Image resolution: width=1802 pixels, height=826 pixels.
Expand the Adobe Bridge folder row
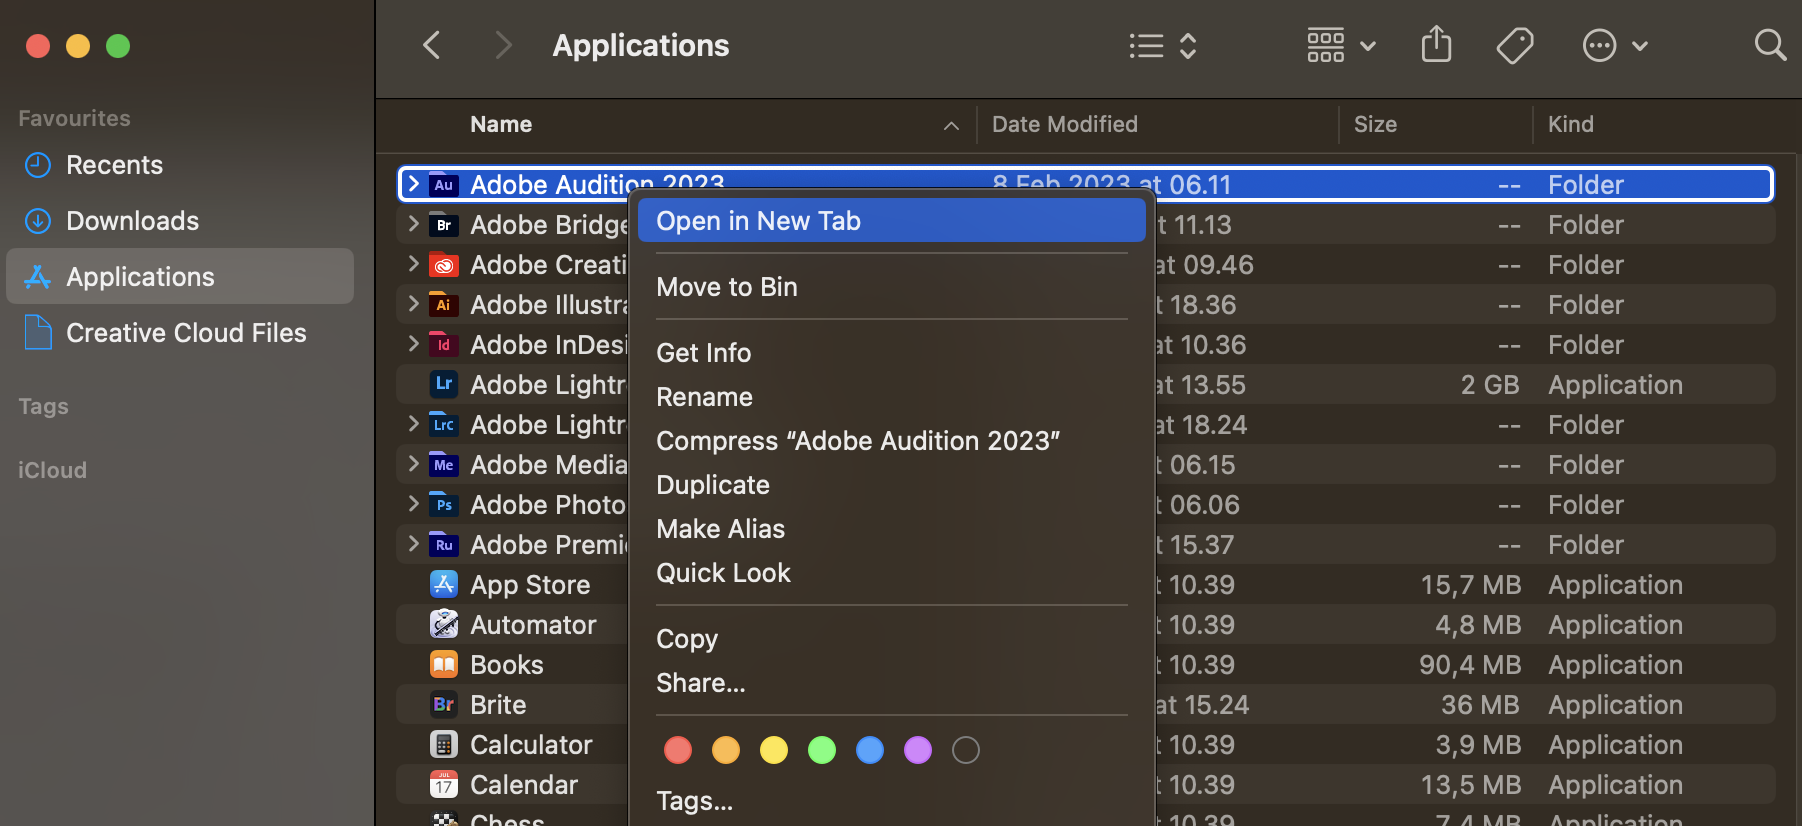point(413,224)
